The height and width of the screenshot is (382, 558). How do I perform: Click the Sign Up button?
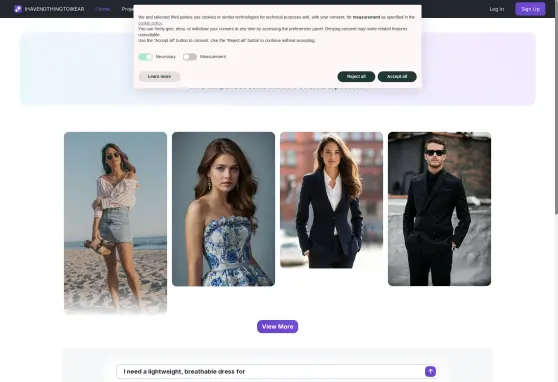click(x=530, y=9)
